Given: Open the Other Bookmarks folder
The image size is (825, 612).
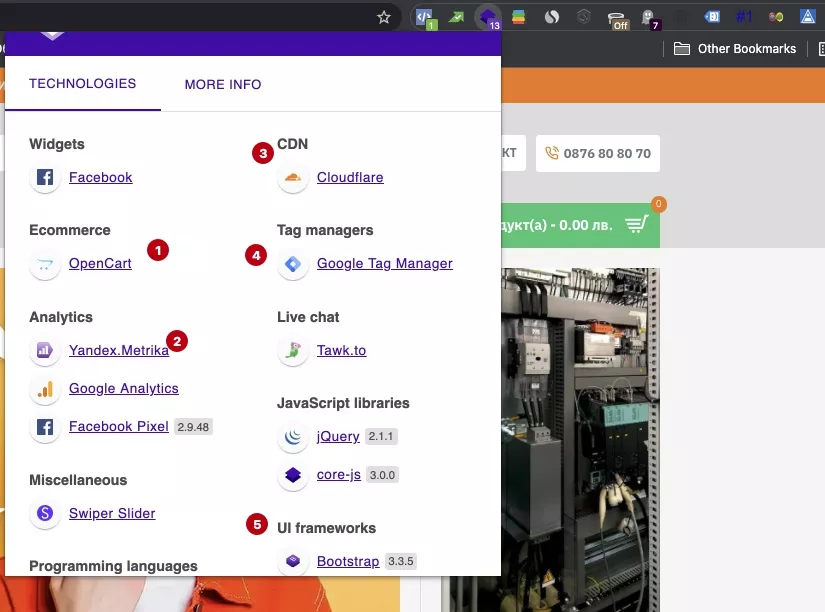Looking at the screenshot, I should [x=735, y=49].
